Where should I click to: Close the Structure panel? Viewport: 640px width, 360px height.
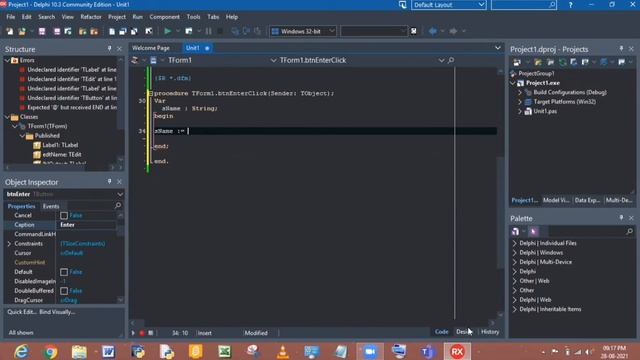pyautogui.click(x=119, y=49)
